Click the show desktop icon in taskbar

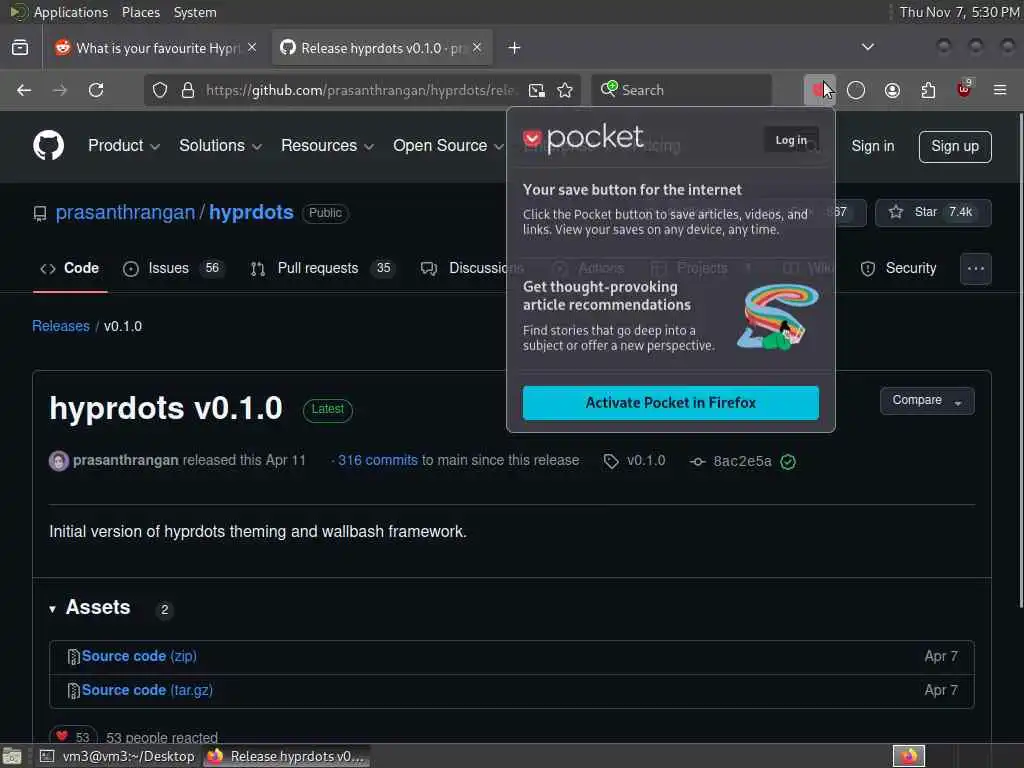coord(12,756)
